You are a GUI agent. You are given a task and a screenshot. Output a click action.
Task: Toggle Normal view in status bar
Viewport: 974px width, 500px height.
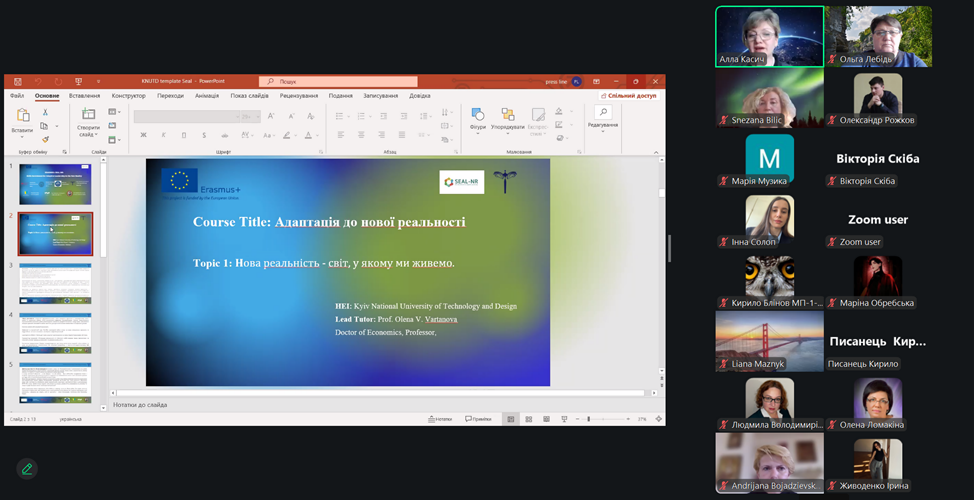click(x=510, y=419)
